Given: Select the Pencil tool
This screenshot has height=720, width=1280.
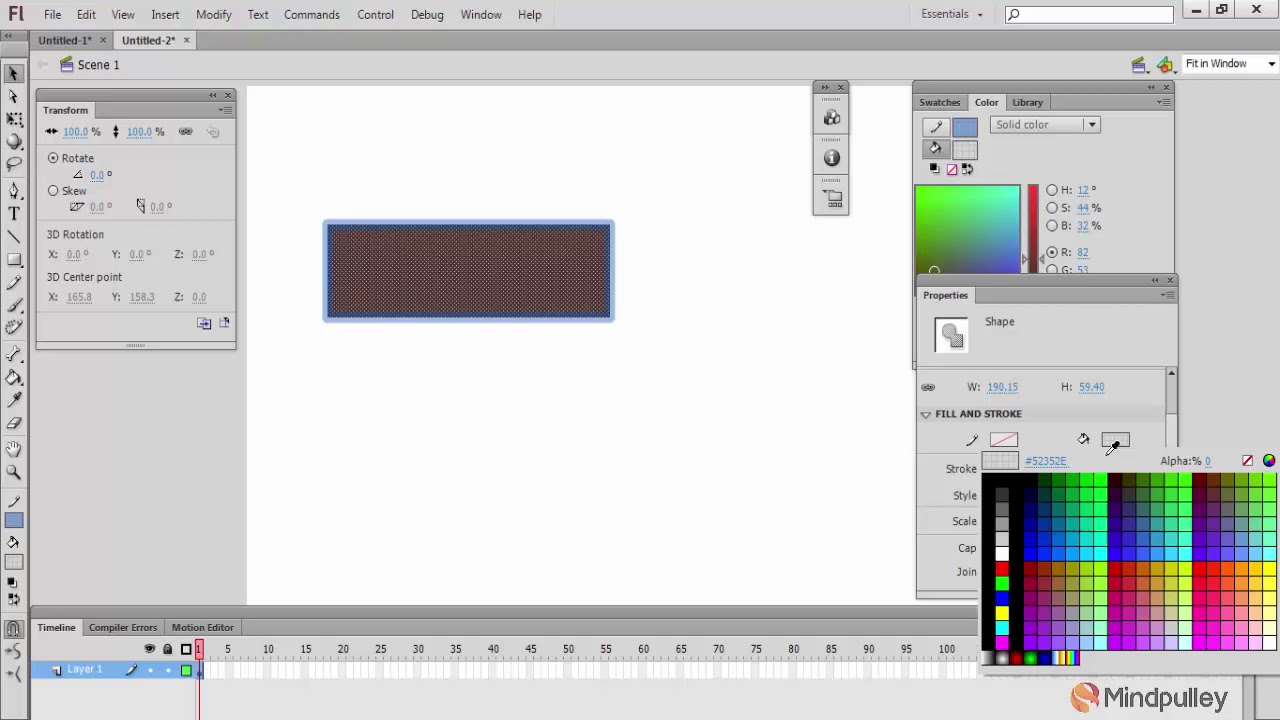Looking at the screenshot, I should [14, 283].
